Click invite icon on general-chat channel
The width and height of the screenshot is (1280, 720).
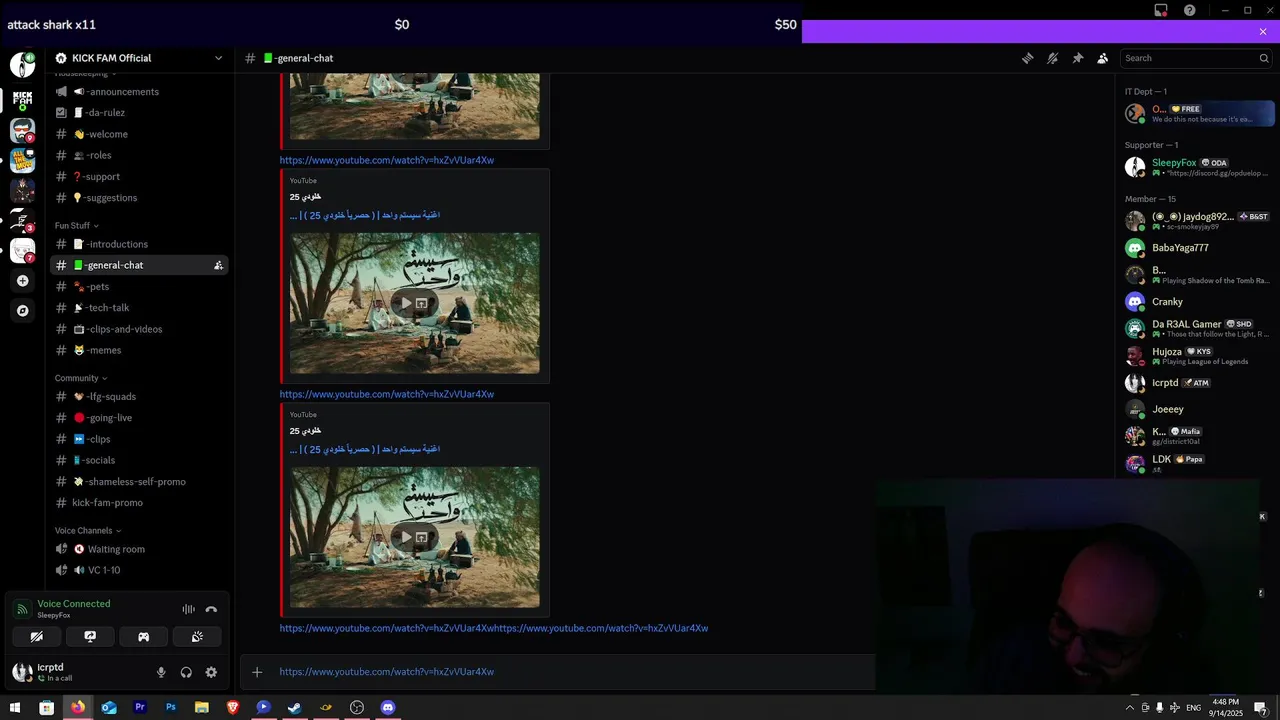tap(218, 265)
